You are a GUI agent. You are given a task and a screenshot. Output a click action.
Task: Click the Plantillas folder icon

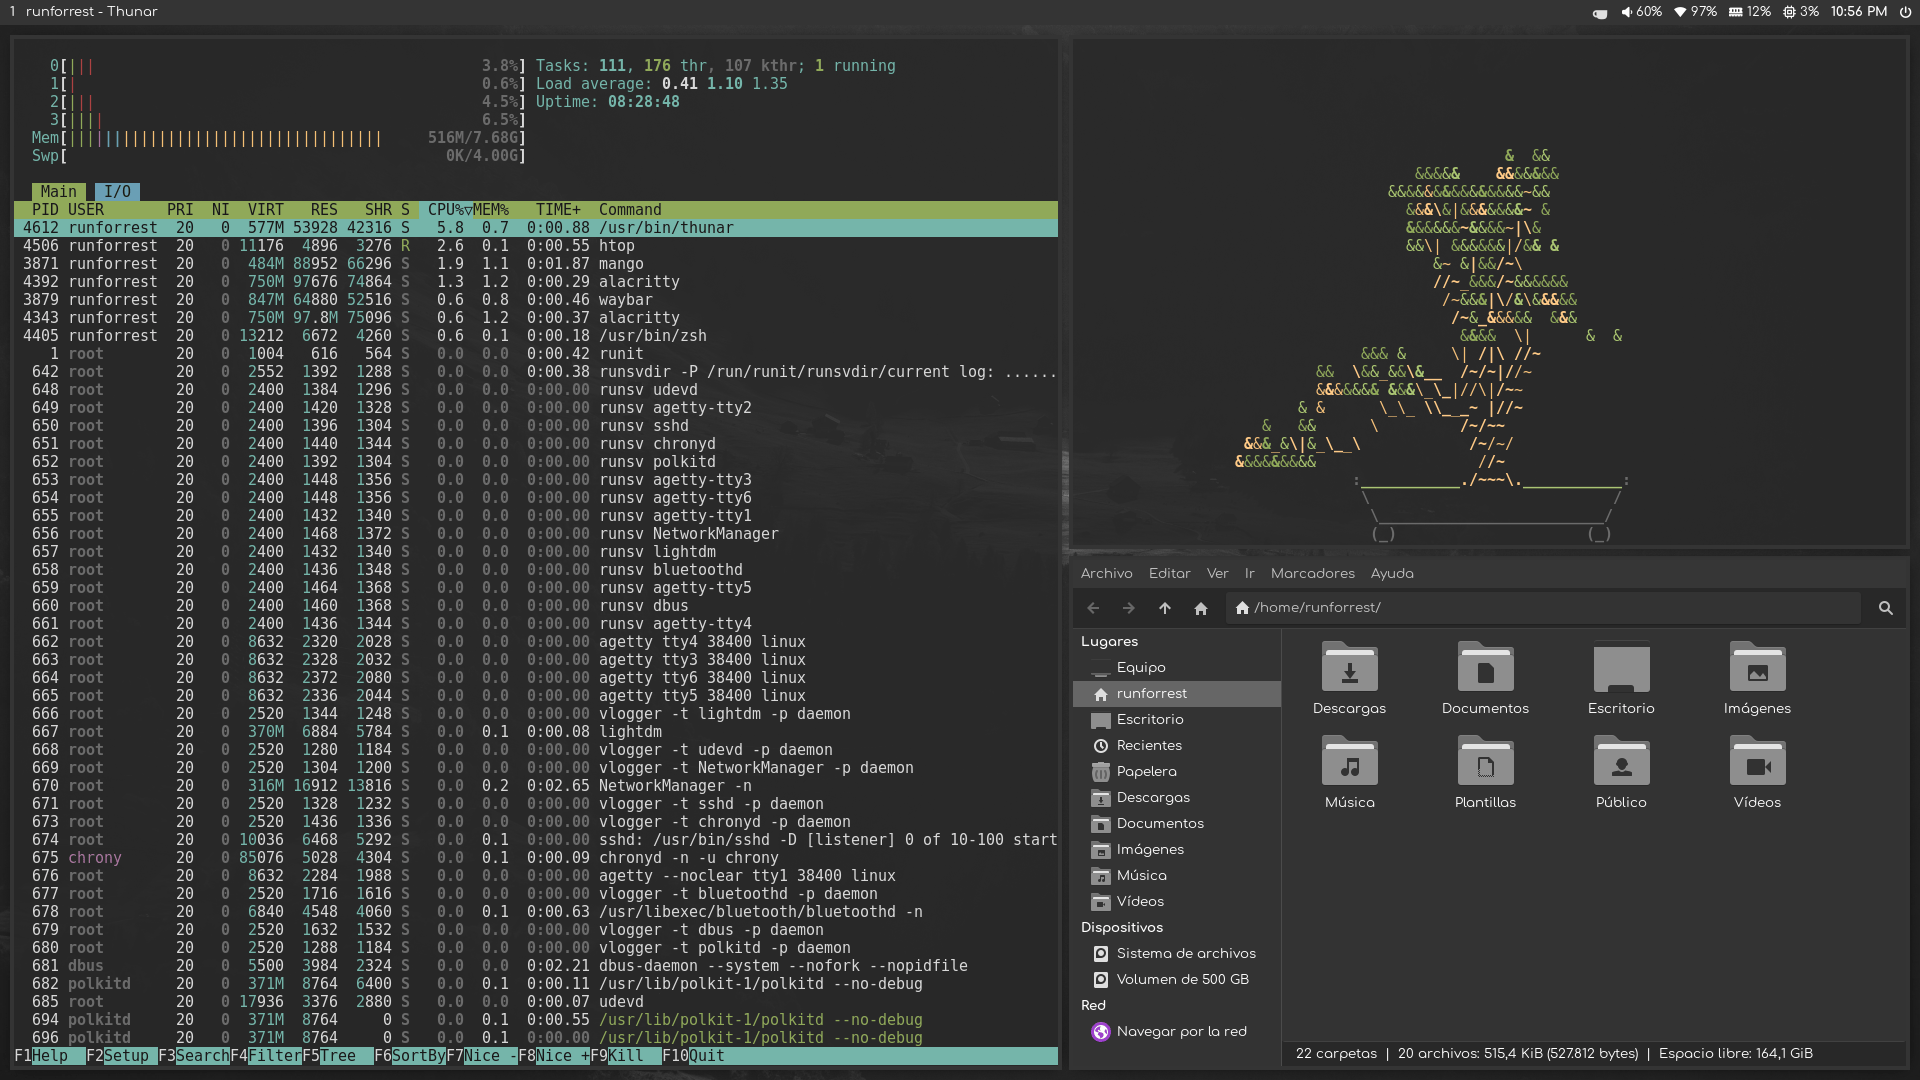click(1485, 762)
